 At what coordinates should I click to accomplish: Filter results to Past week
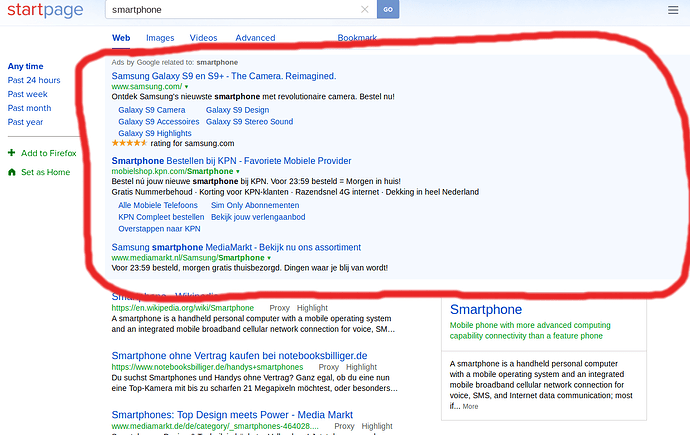point(27,94)
